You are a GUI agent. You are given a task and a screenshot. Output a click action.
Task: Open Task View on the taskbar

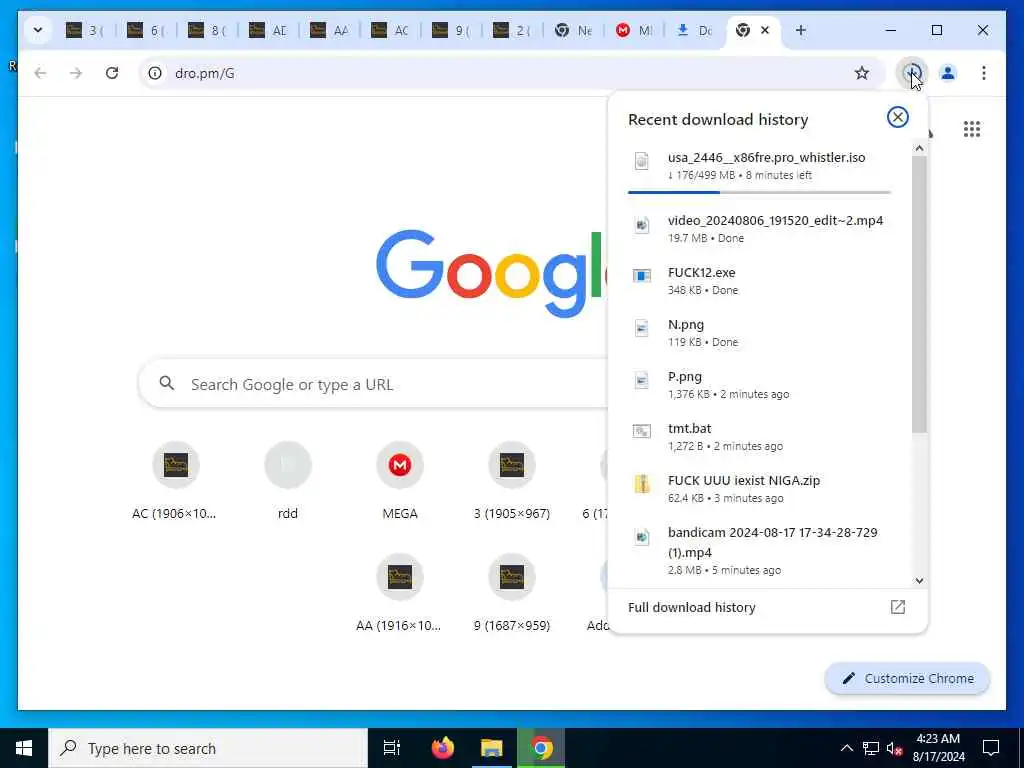click(392, 748)
